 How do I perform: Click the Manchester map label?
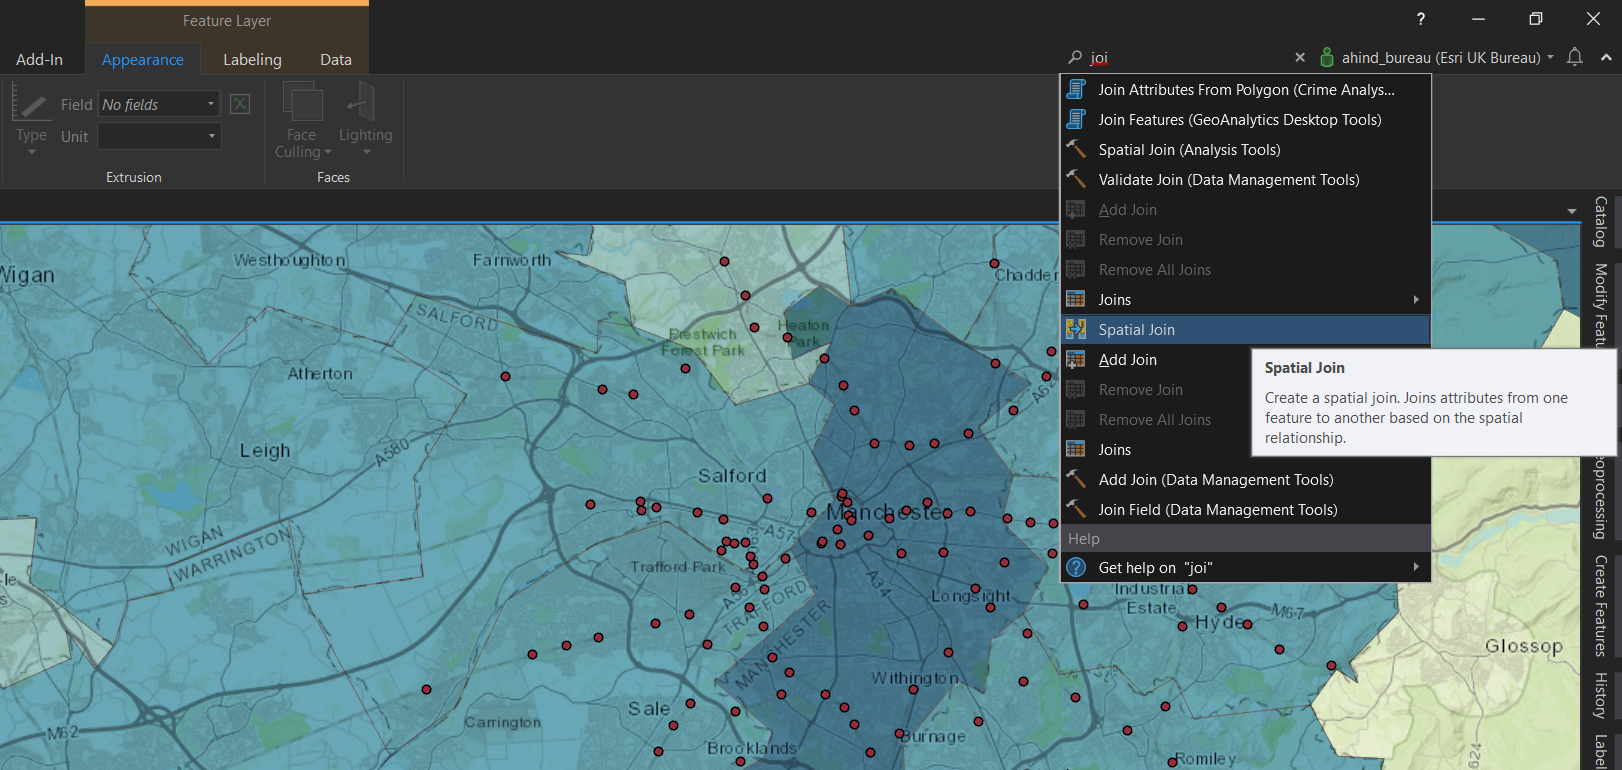tap(888, 512)
